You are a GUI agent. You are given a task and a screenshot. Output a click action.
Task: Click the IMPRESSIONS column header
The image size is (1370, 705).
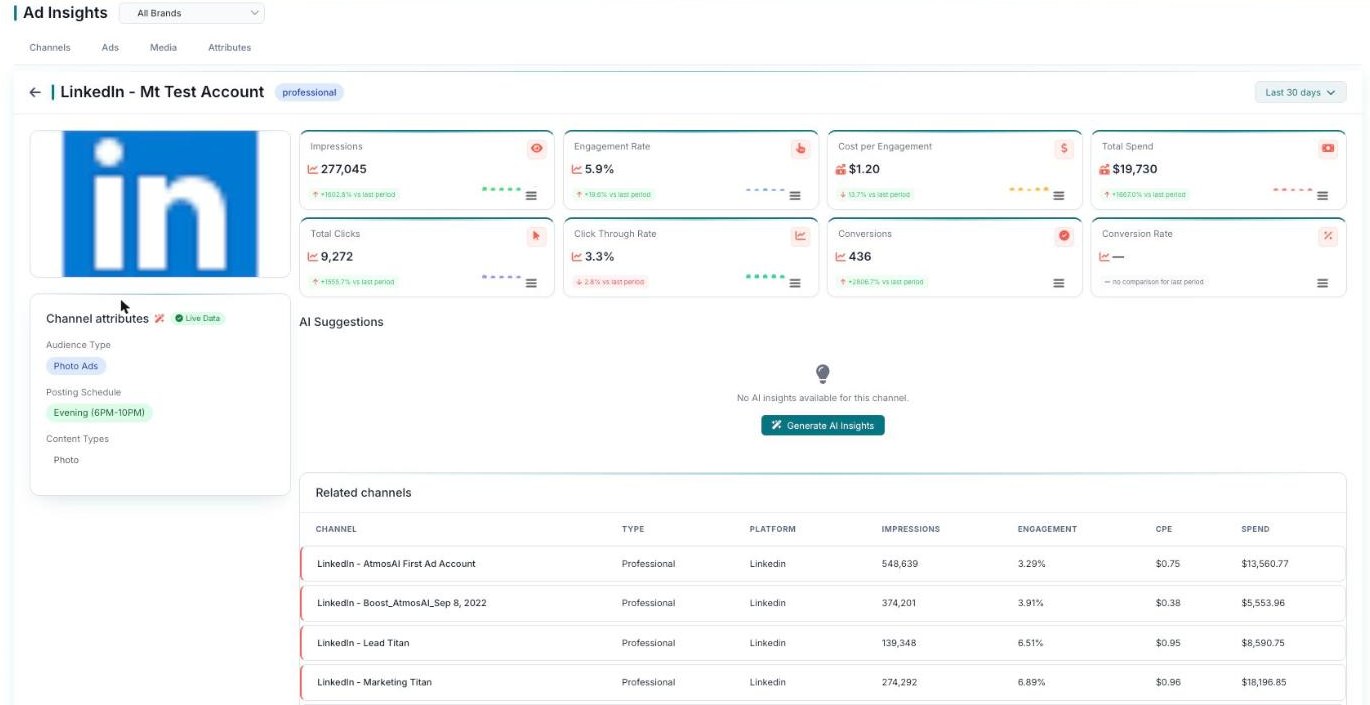pos(910,529)
